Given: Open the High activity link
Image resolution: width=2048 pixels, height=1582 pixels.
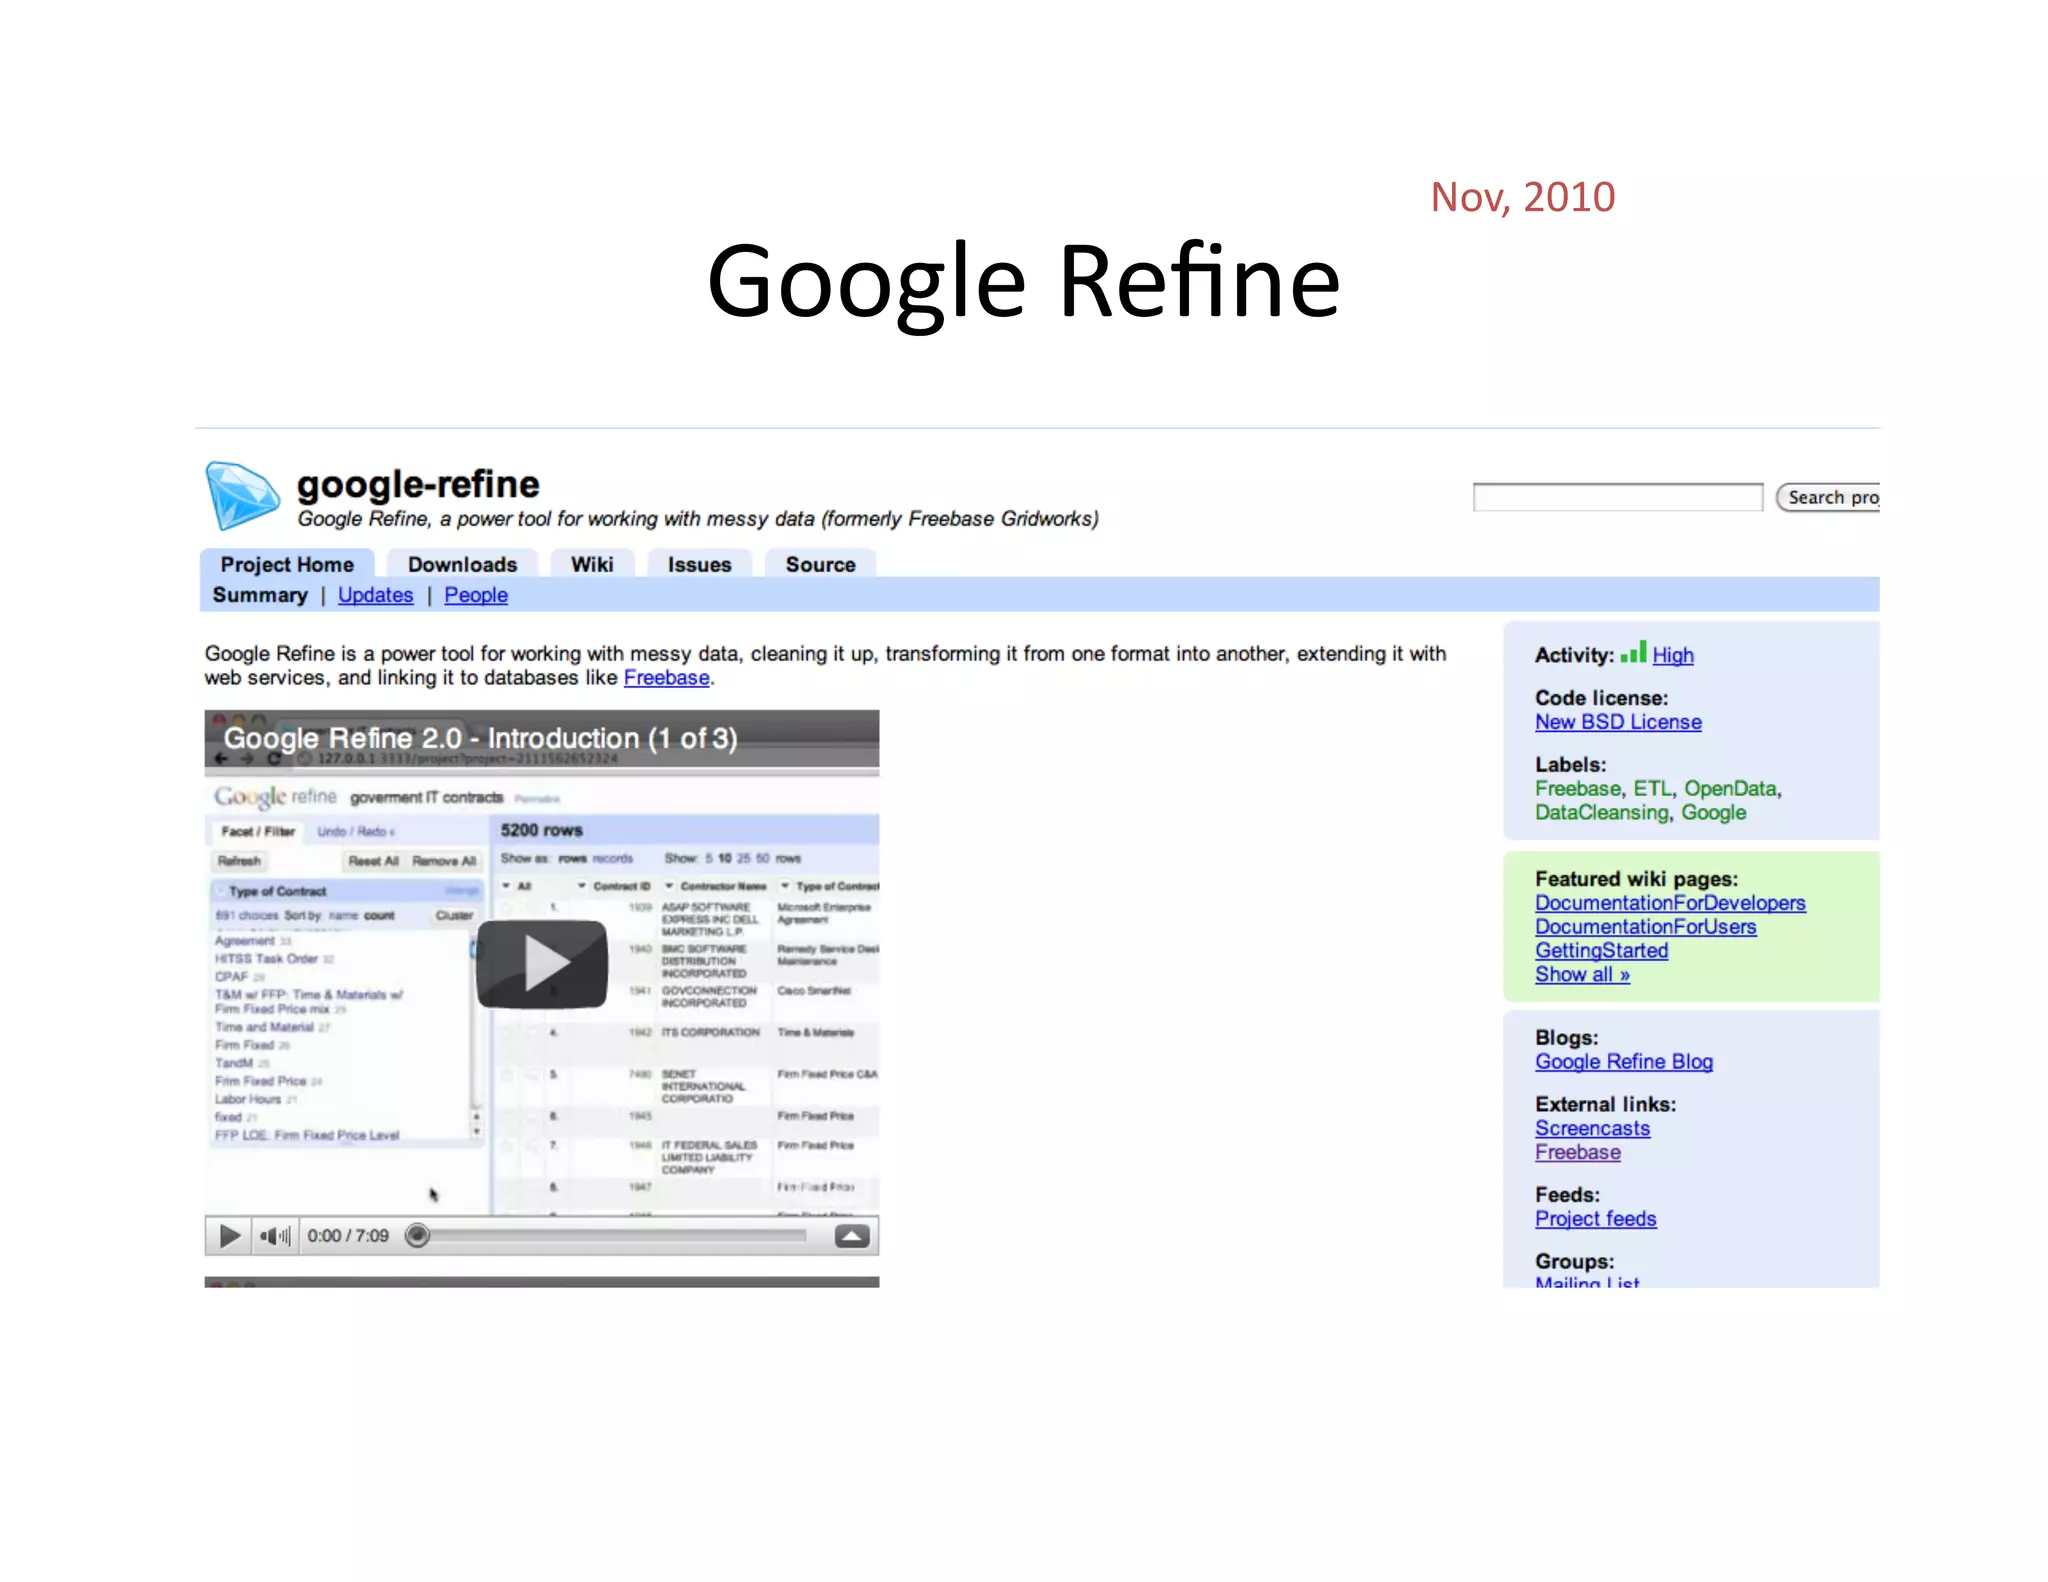Looking at the screenshot, I should 1673,655.
